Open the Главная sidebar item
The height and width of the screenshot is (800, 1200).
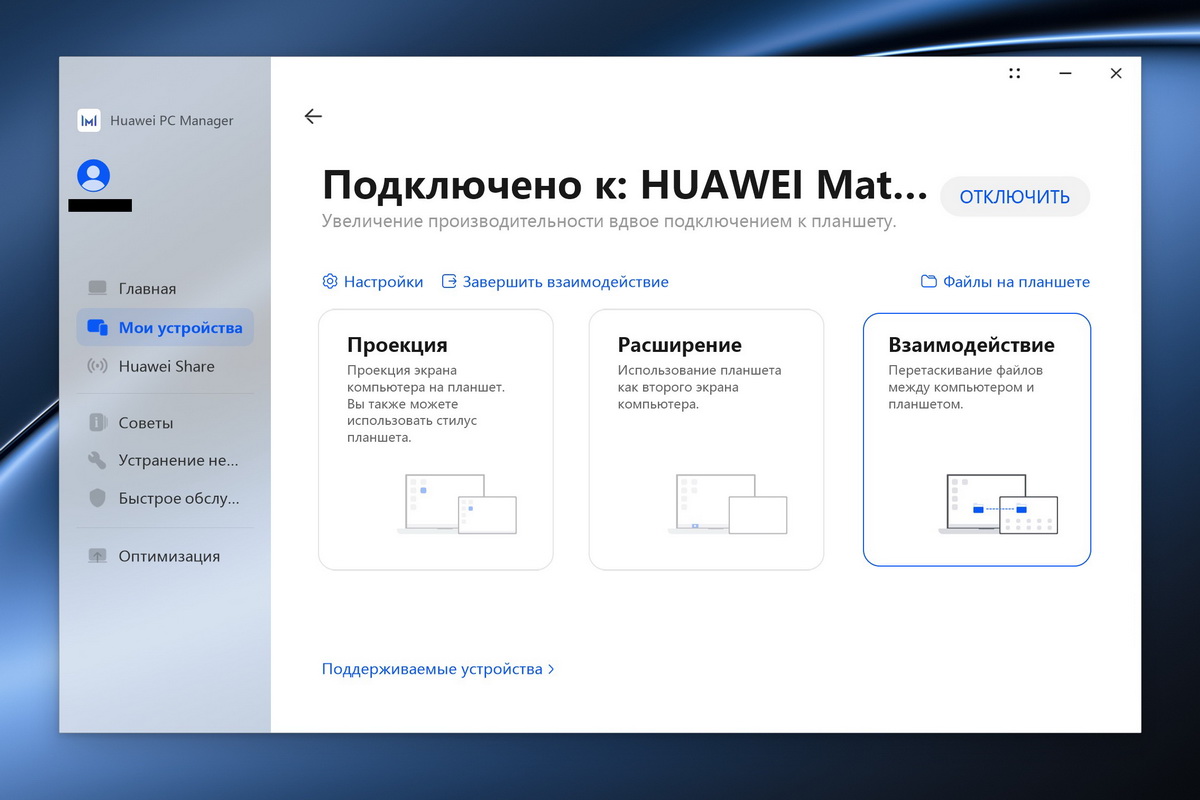click(x=165, y=288)
